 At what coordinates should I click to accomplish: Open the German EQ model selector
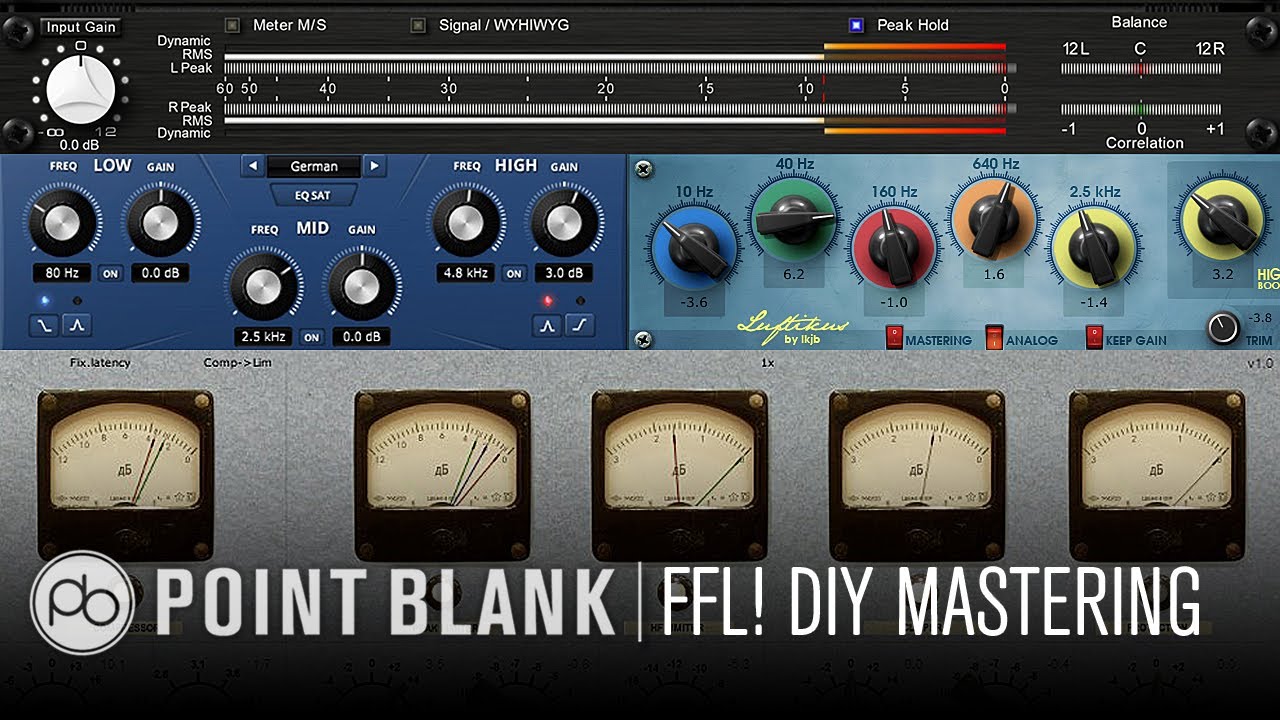[314, 166]
